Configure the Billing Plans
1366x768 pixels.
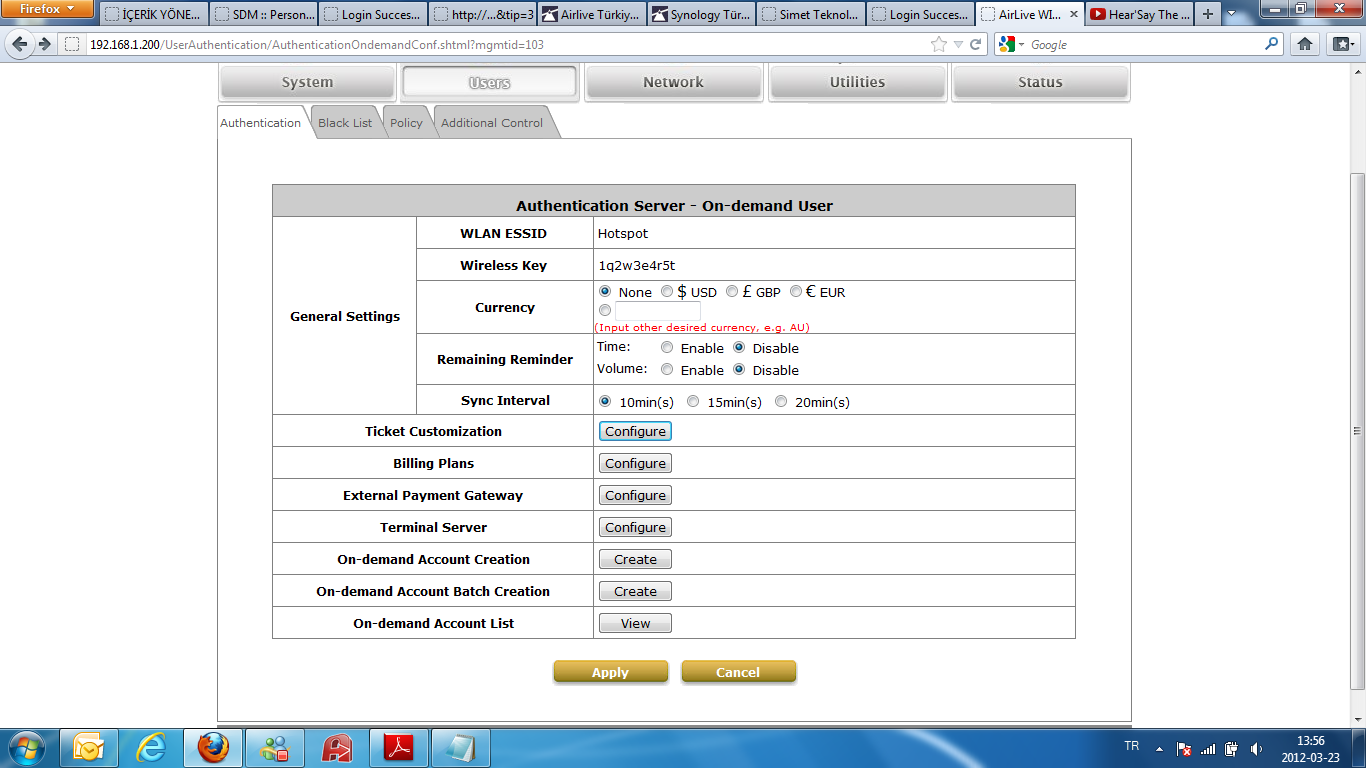click(635, 463)
